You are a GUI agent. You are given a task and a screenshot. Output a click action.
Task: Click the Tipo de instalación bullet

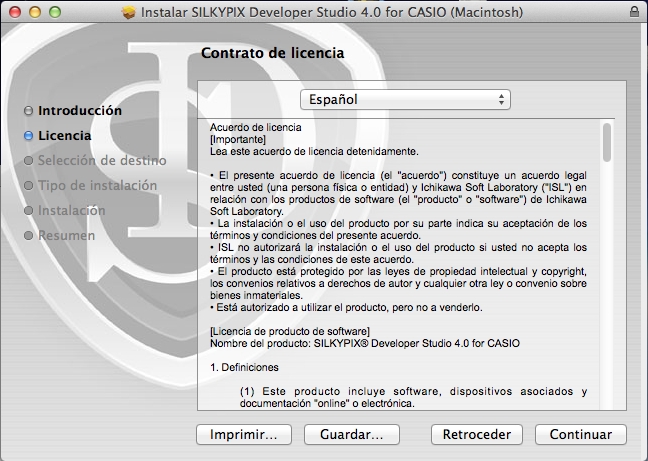pos(29,185)
